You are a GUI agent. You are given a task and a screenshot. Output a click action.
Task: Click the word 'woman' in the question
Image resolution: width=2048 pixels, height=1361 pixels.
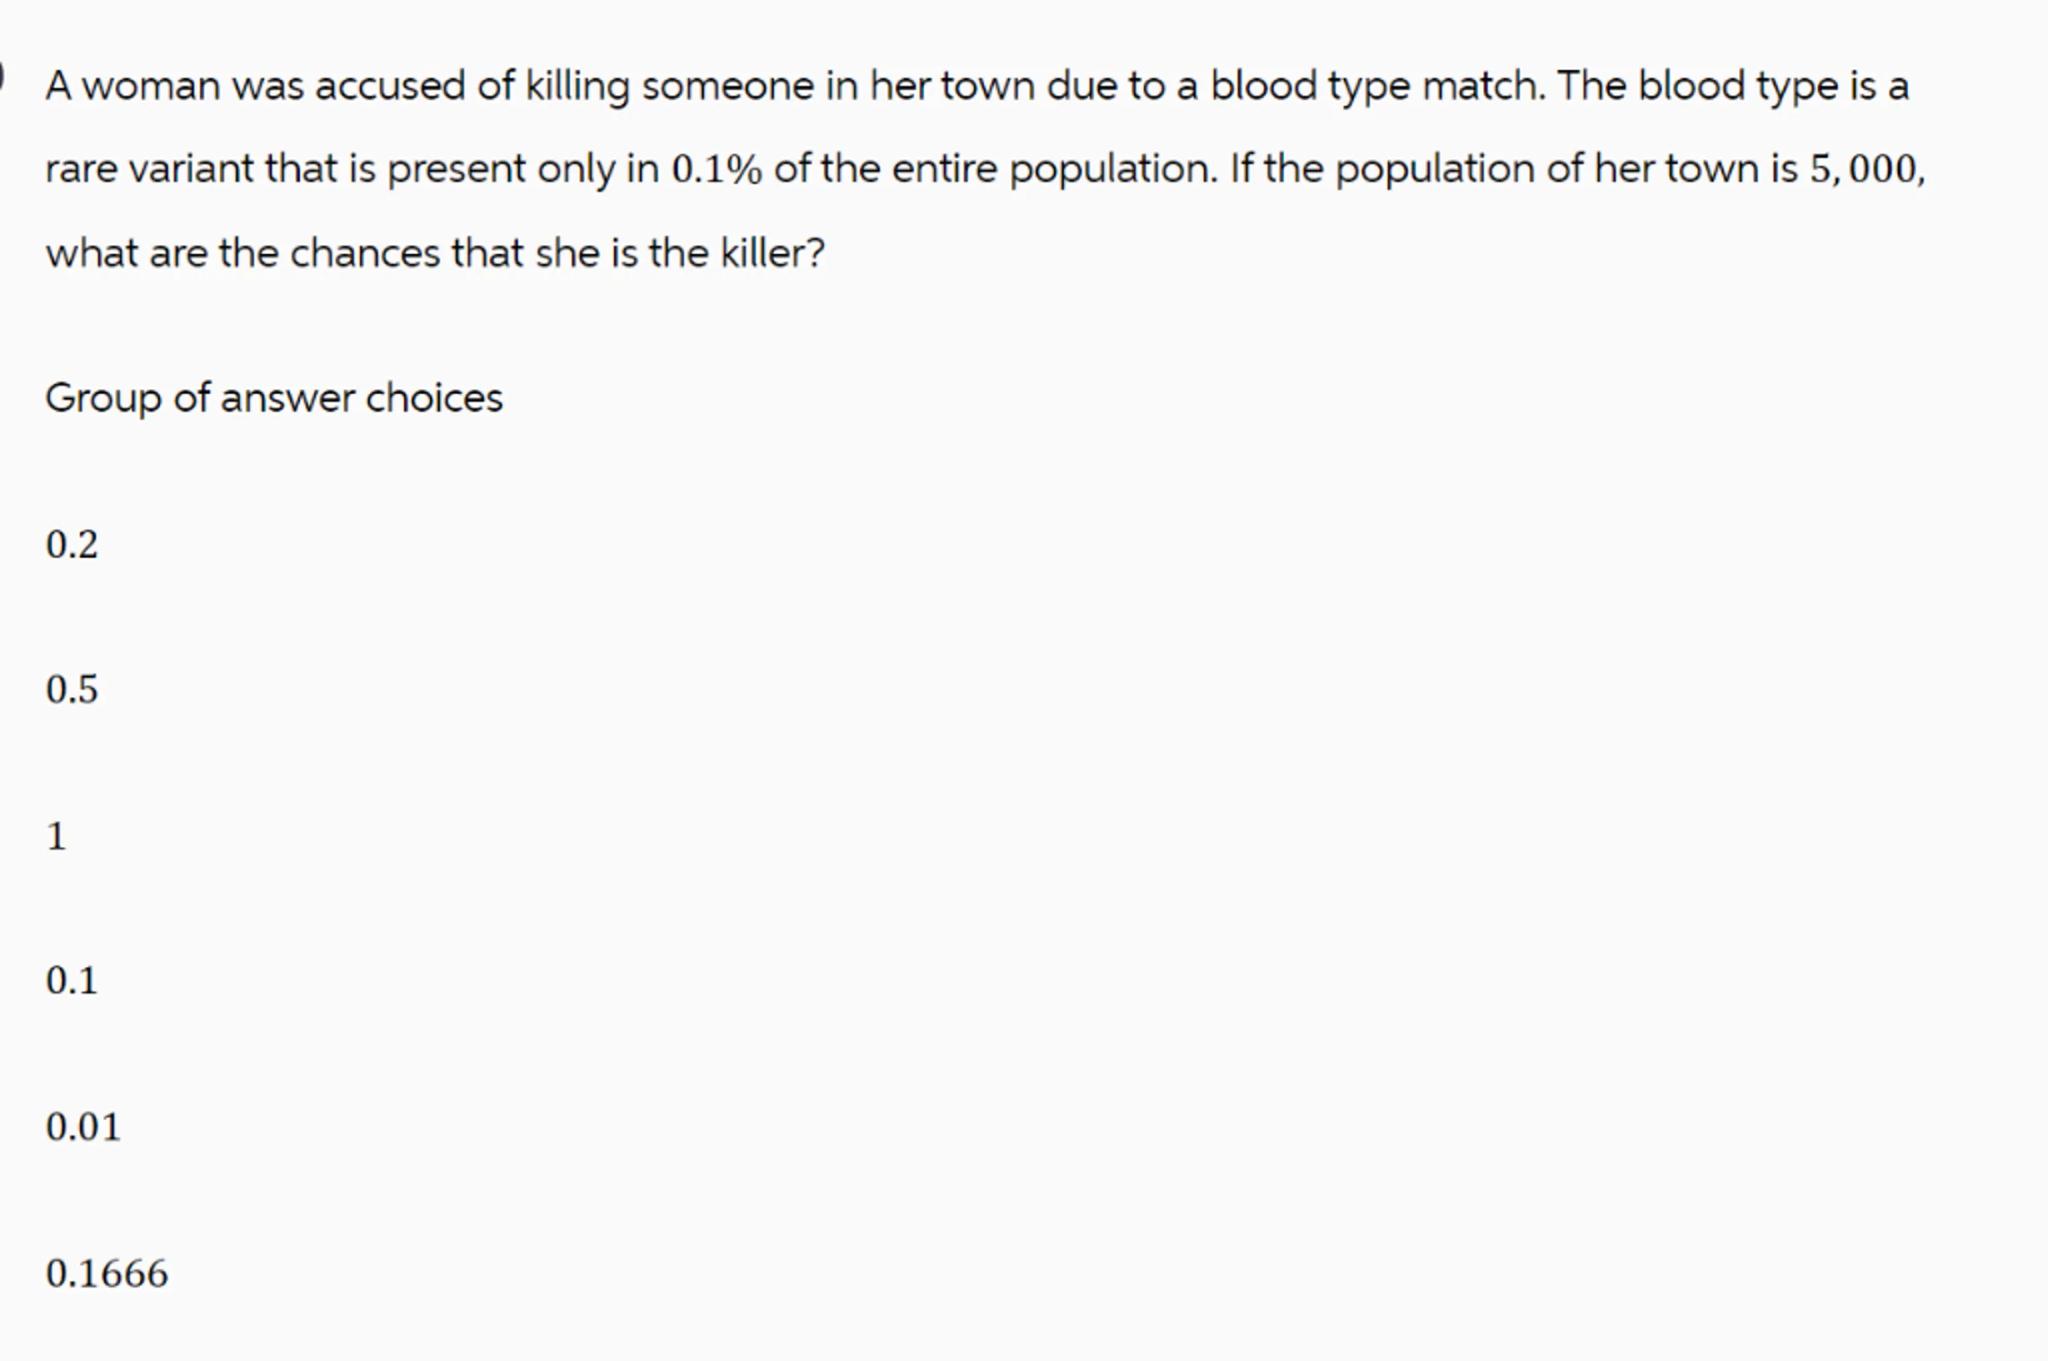[x=151, y=86]
